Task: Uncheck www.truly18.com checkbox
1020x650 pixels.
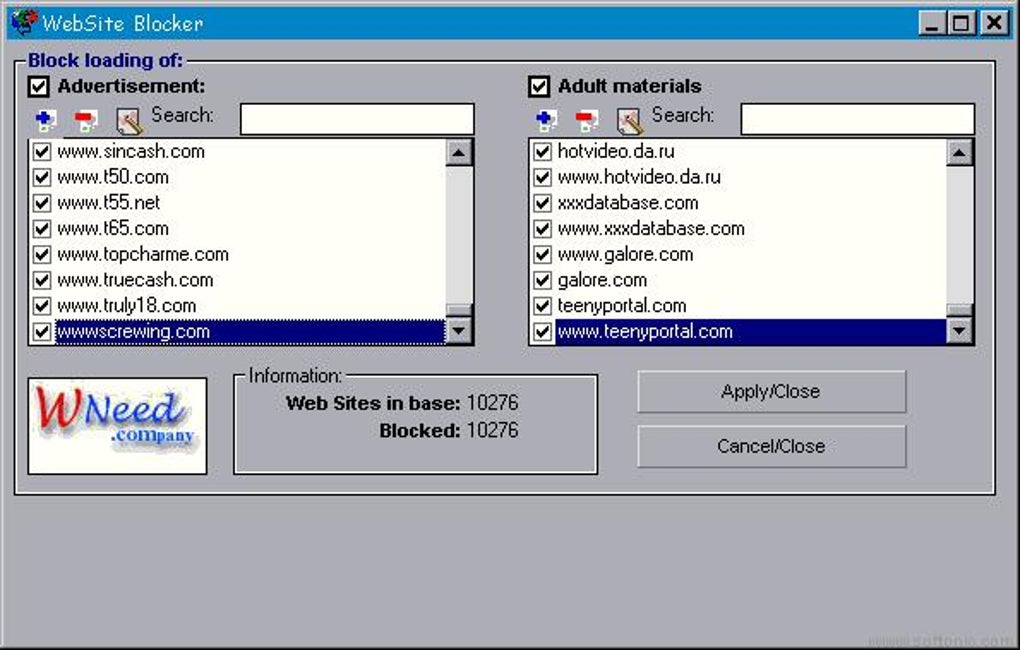Action: coord(42,306)
